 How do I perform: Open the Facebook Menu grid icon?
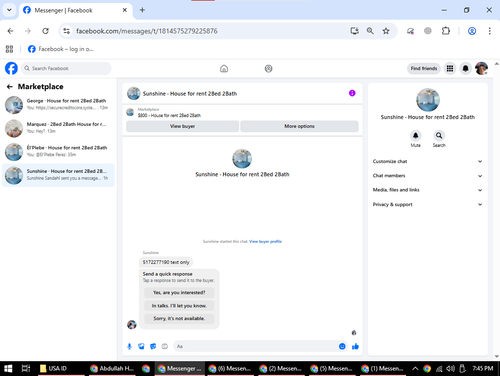[x=450, y=68]
